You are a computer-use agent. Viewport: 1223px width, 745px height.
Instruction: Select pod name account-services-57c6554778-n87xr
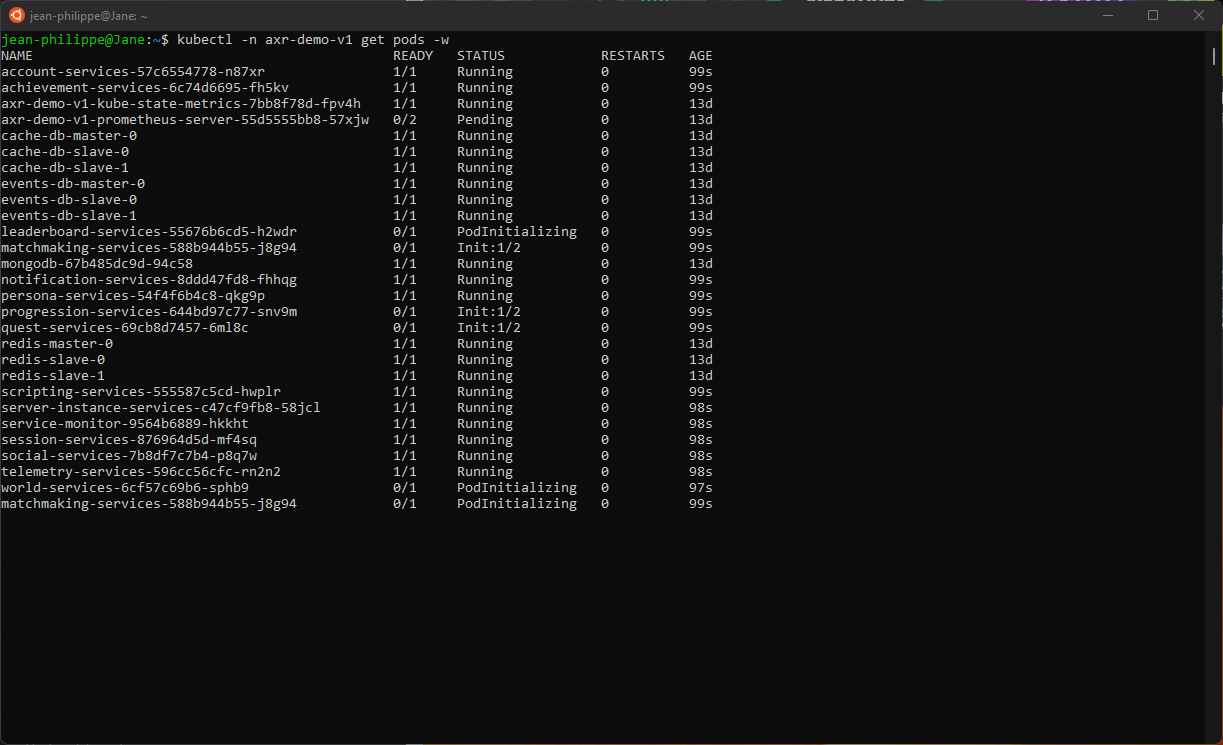133,72
